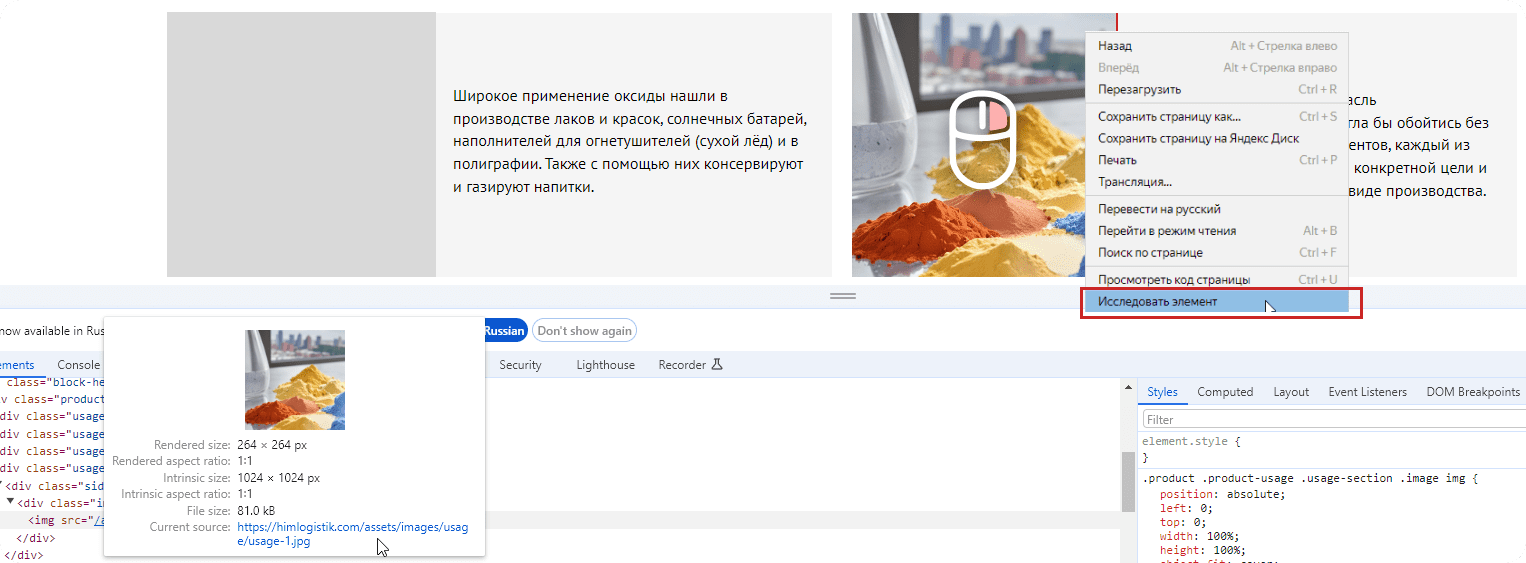Click the img src attribute link
The width and height of the screenshot is (1526, 563).
click(x=98, y=520)
